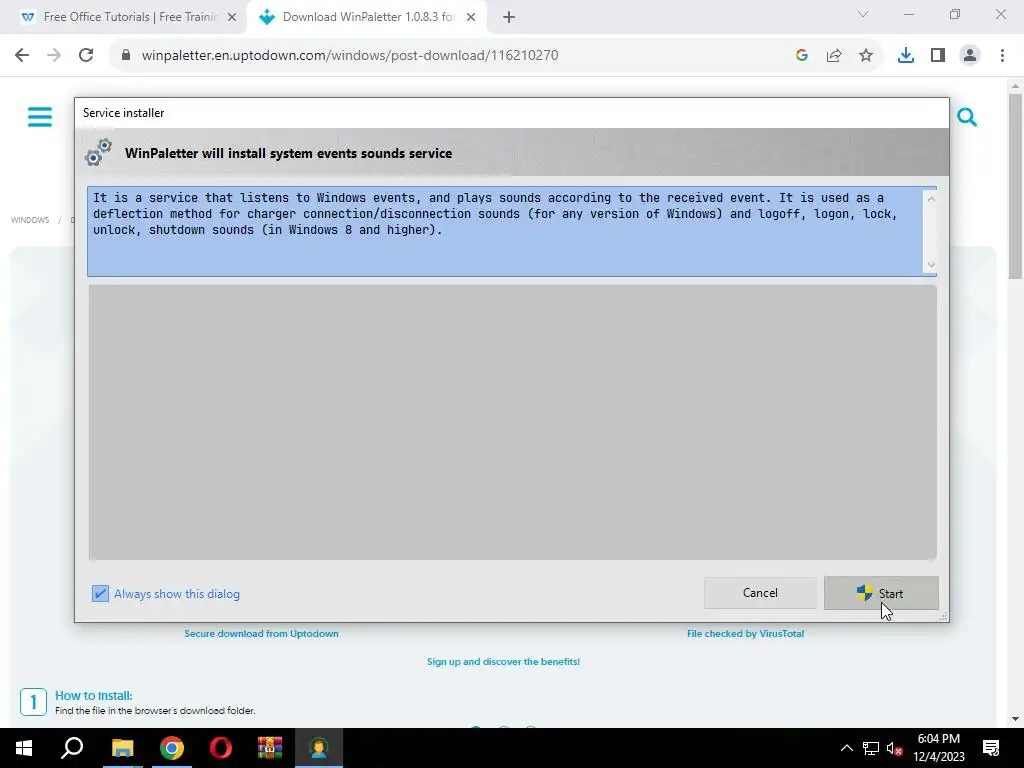Viewport: 1024px width, 768px height.
Task: Open clock and date flyout
Action: (x=938, y=748)
